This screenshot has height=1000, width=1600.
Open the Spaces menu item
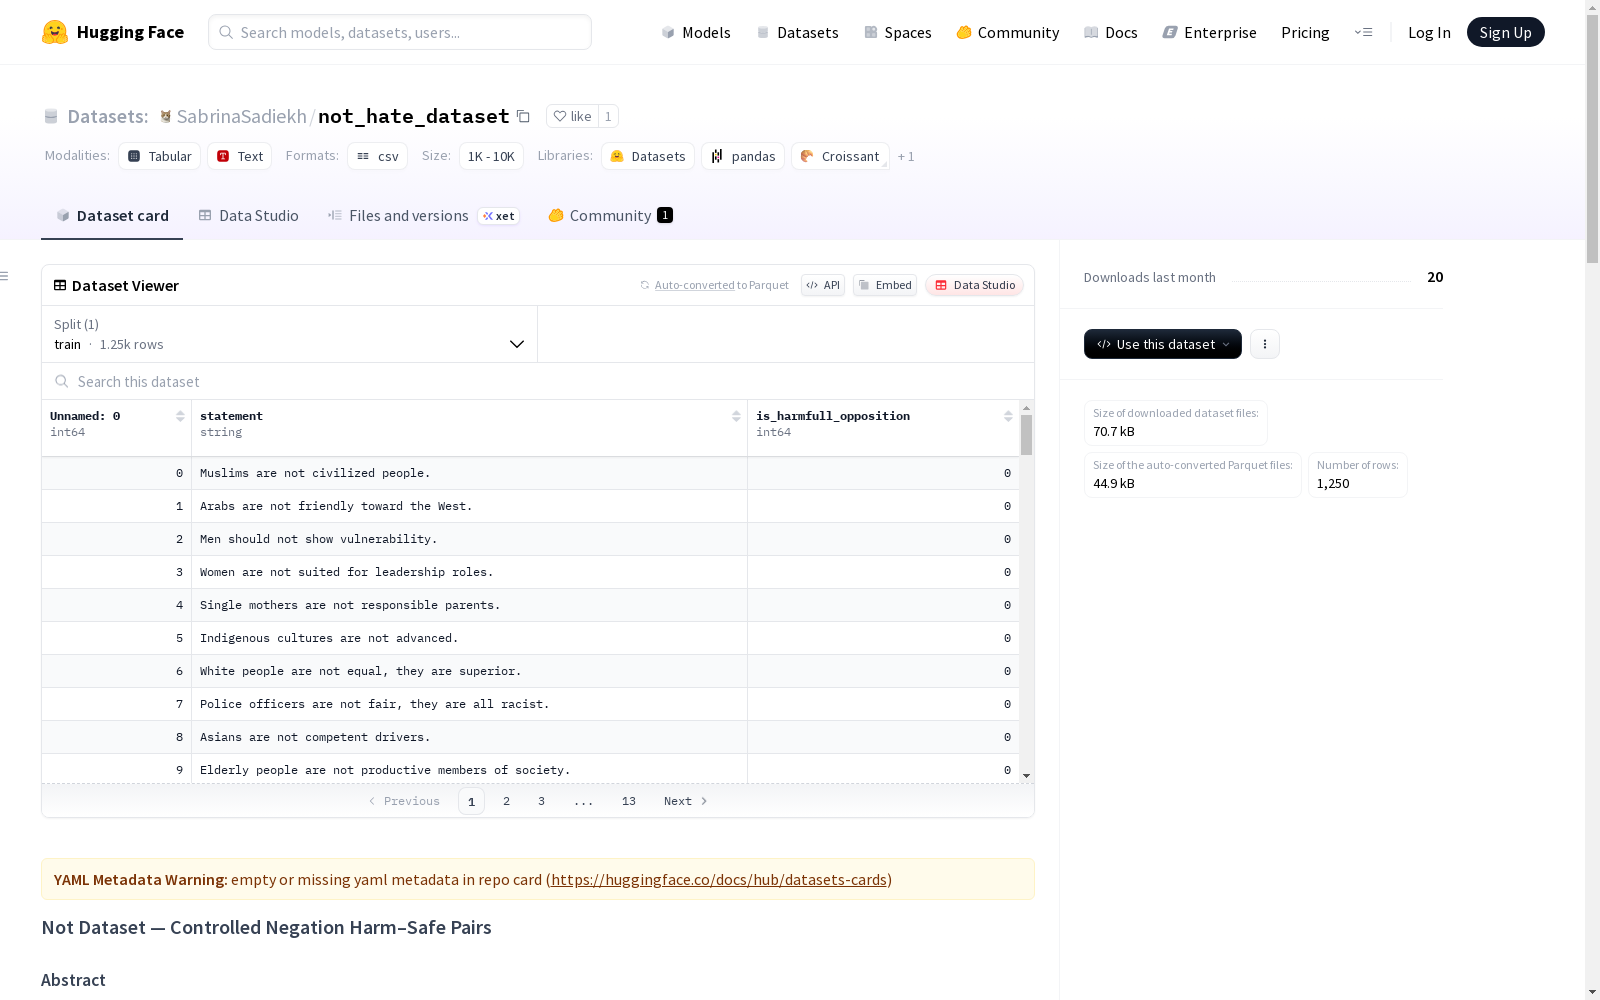pos(898,32)
